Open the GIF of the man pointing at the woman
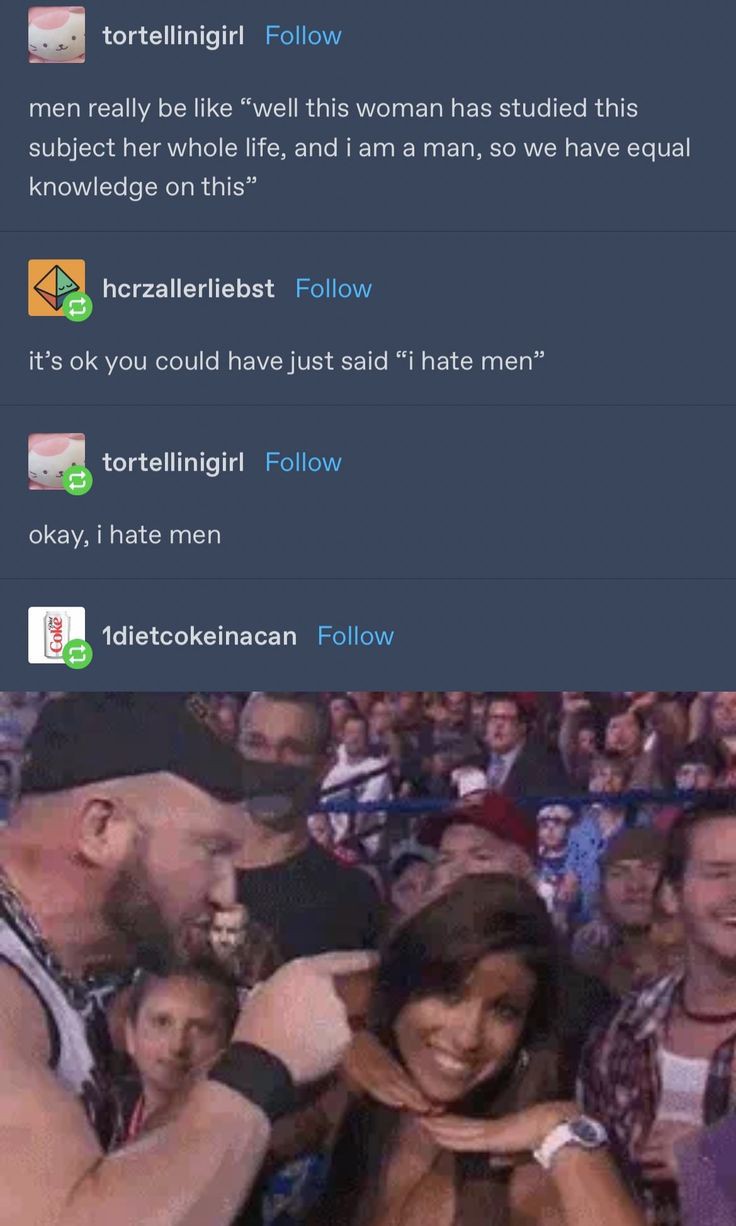 click(368, 958)
